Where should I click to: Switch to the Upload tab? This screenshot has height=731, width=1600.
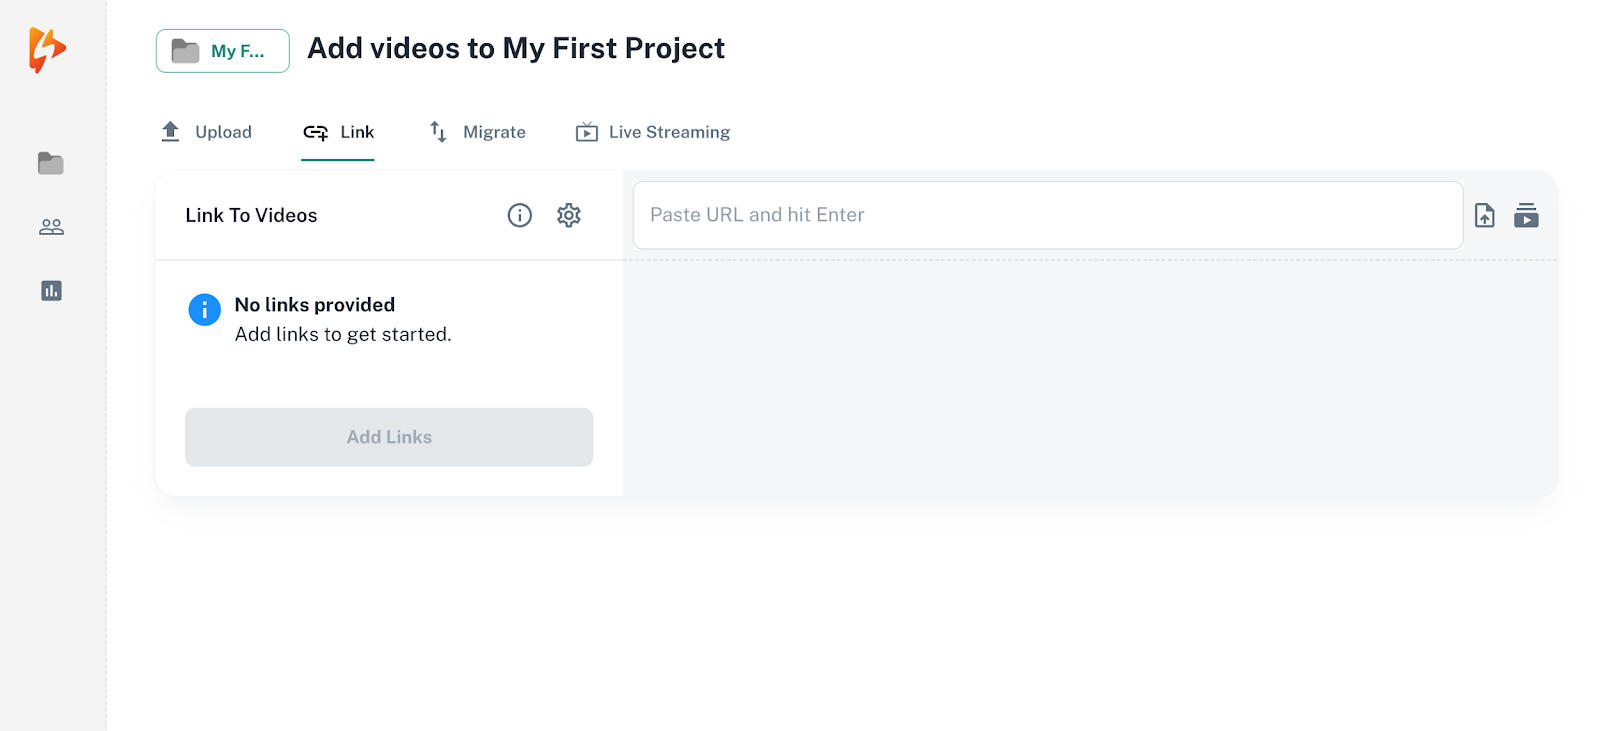(207, 132)
